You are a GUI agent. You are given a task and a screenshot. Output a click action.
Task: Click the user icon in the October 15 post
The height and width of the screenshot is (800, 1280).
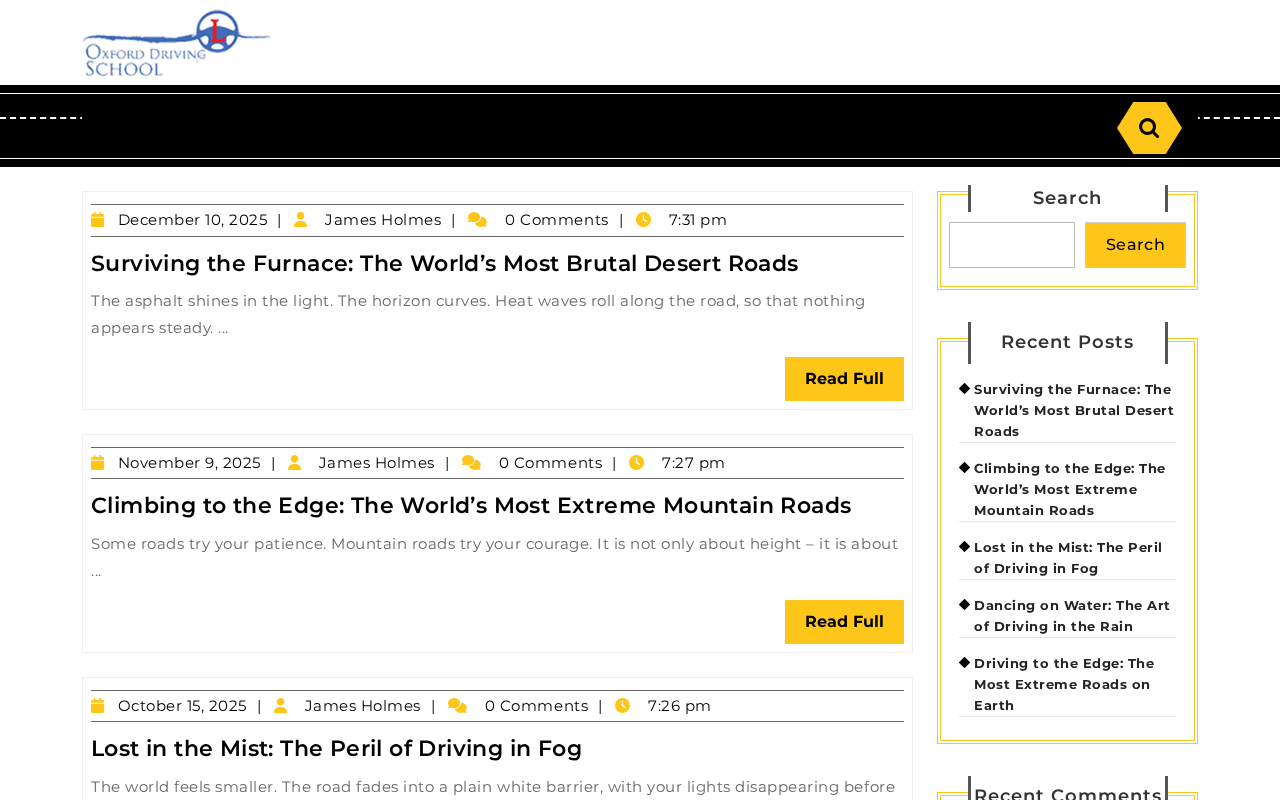(281, 706)
